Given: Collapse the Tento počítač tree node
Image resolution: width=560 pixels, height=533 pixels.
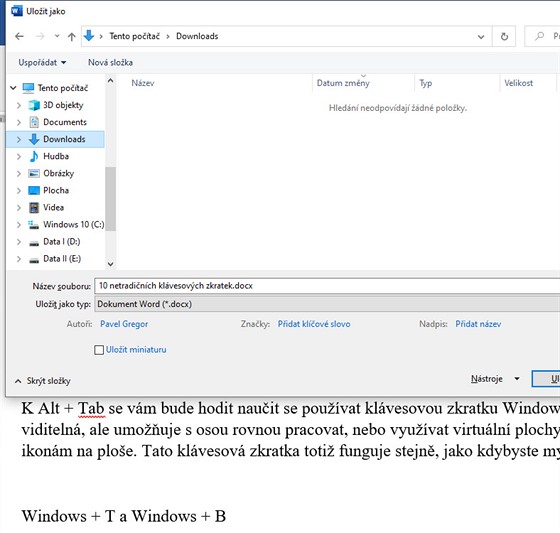Looking at the screenshot, I should click(13, 88).
